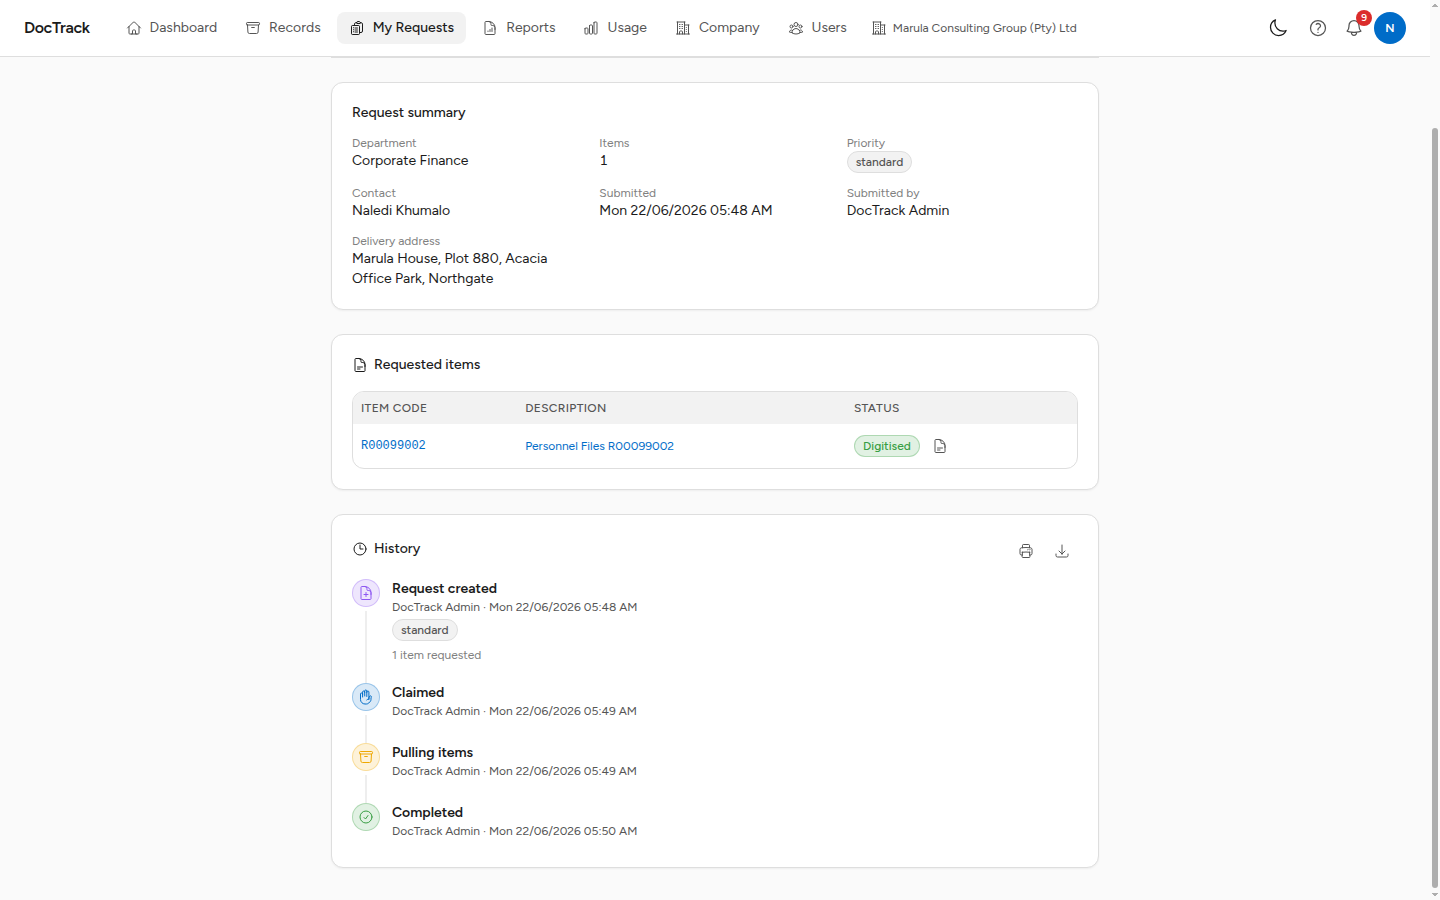Screen dimensions: 1440x900
Task: Open the Reports tab
Action: 519,28
